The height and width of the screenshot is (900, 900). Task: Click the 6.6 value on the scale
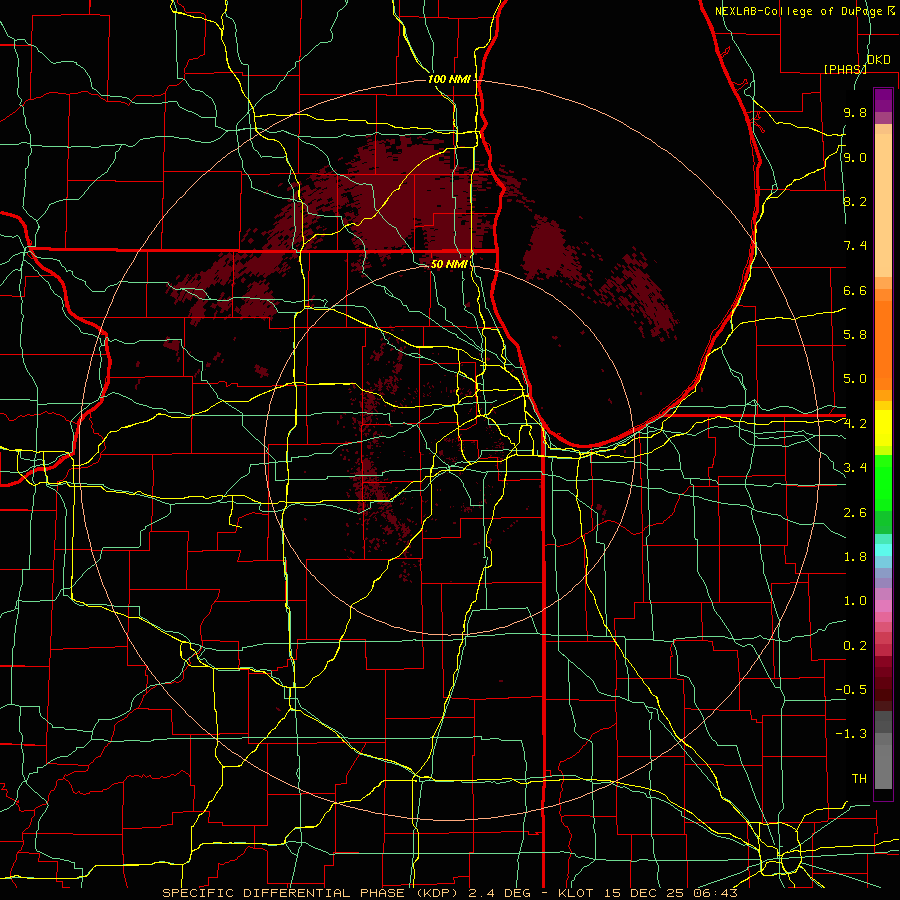tap(855, 290)
